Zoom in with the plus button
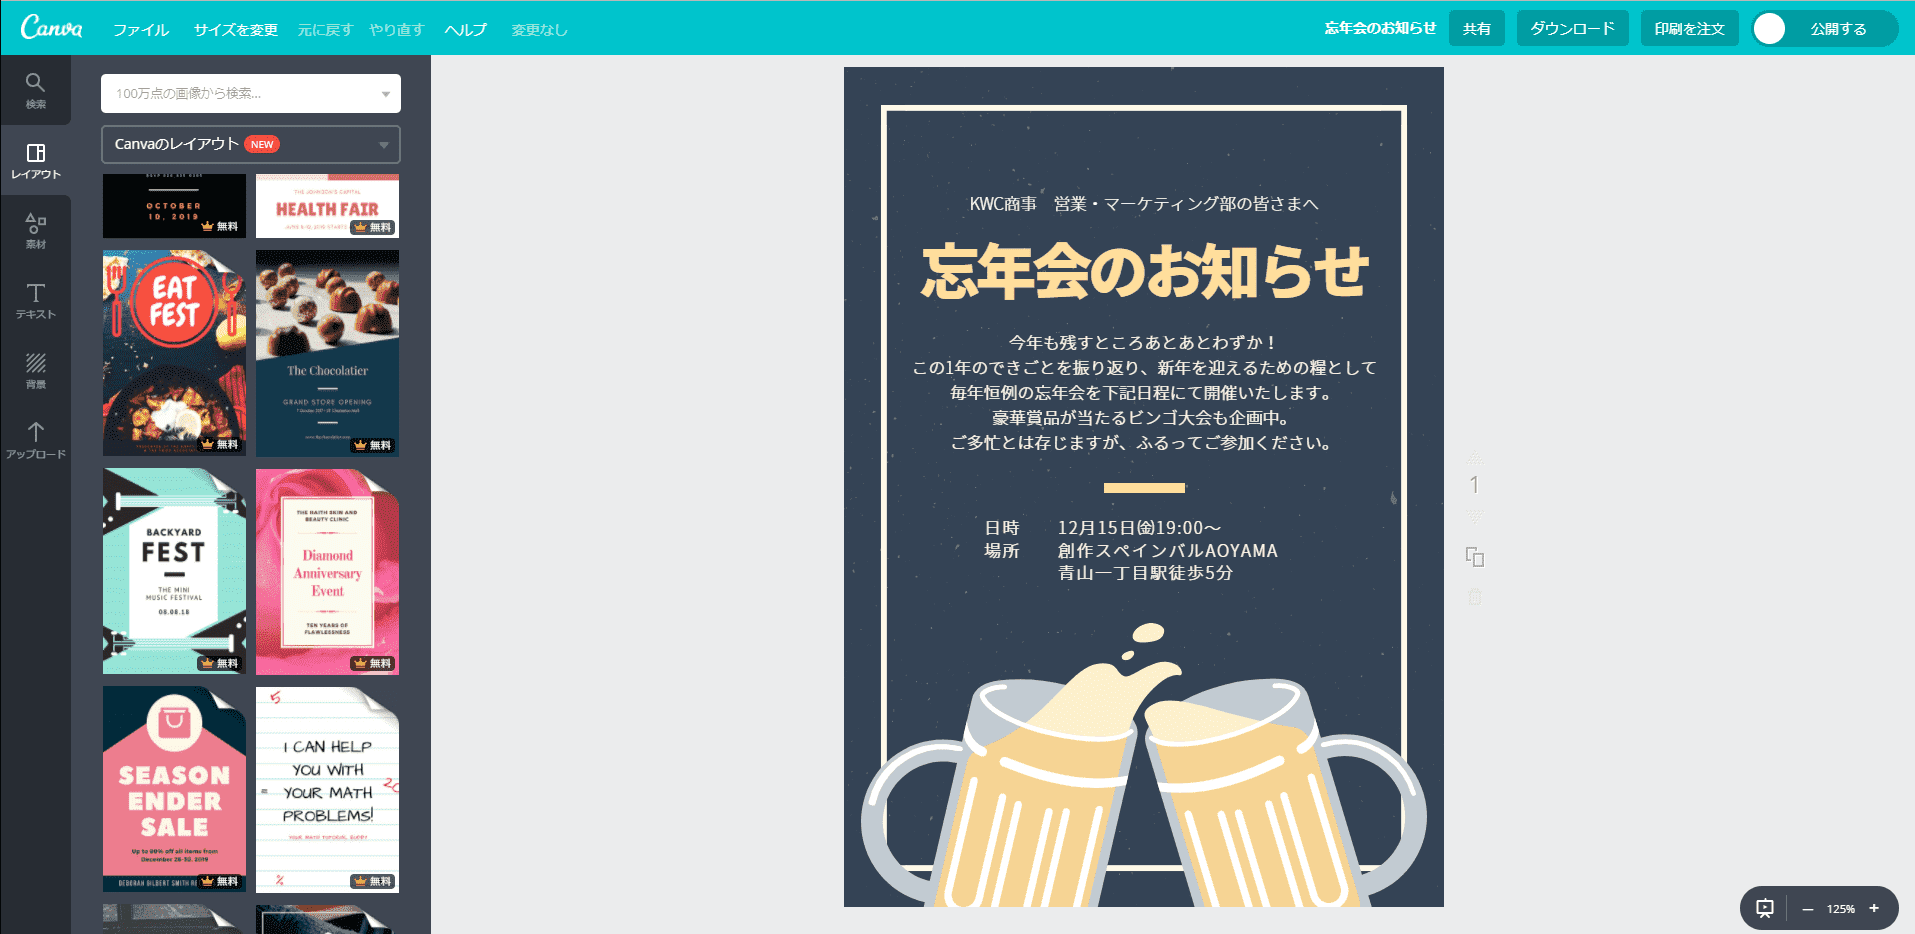1915x934 pixels. (x=1874, y=908)
